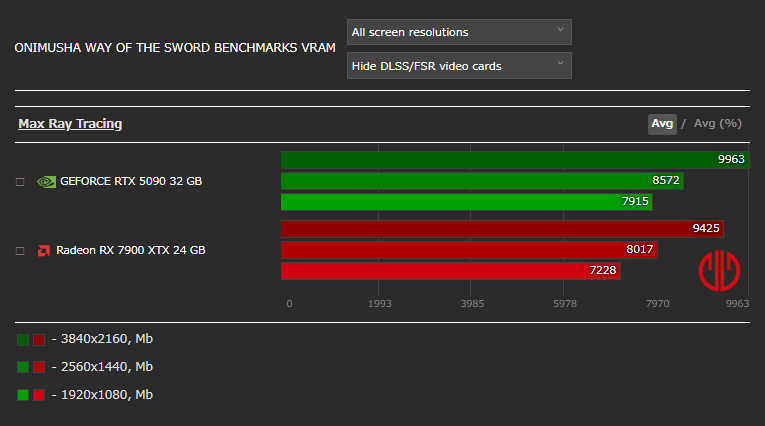
Task: Open the Hide DLSS/FSR video cards dropdown
Action: (459, 66)
